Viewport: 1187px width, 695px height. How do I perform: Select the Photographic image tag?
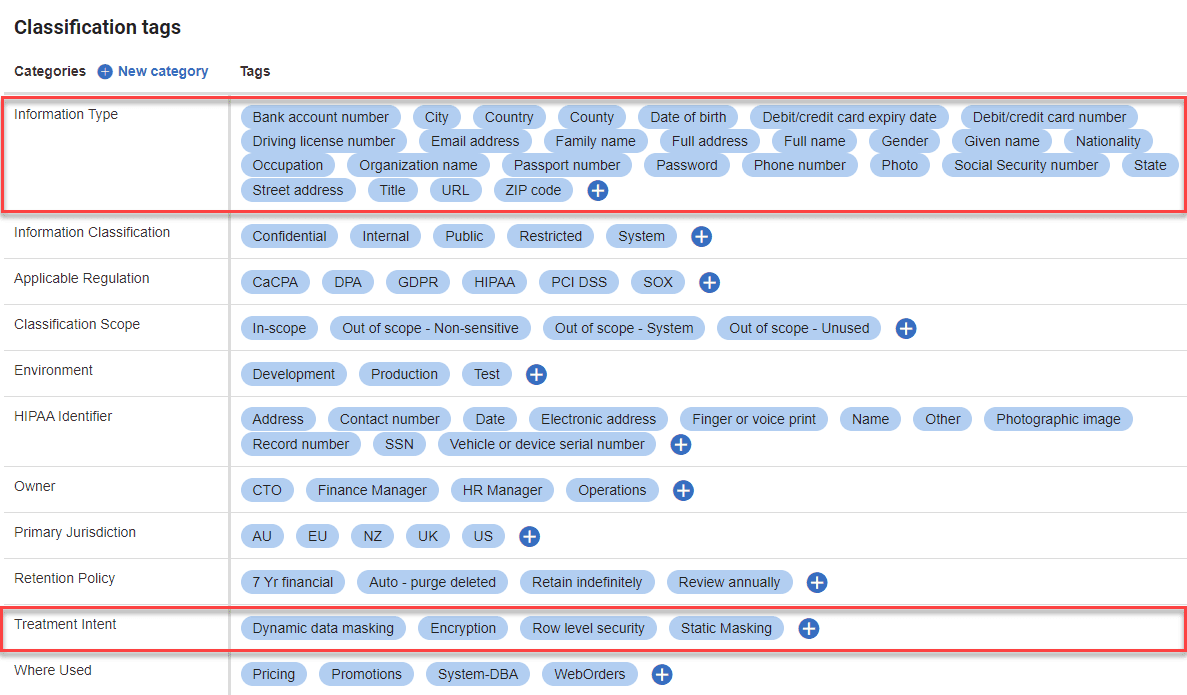coord(1058,419)
